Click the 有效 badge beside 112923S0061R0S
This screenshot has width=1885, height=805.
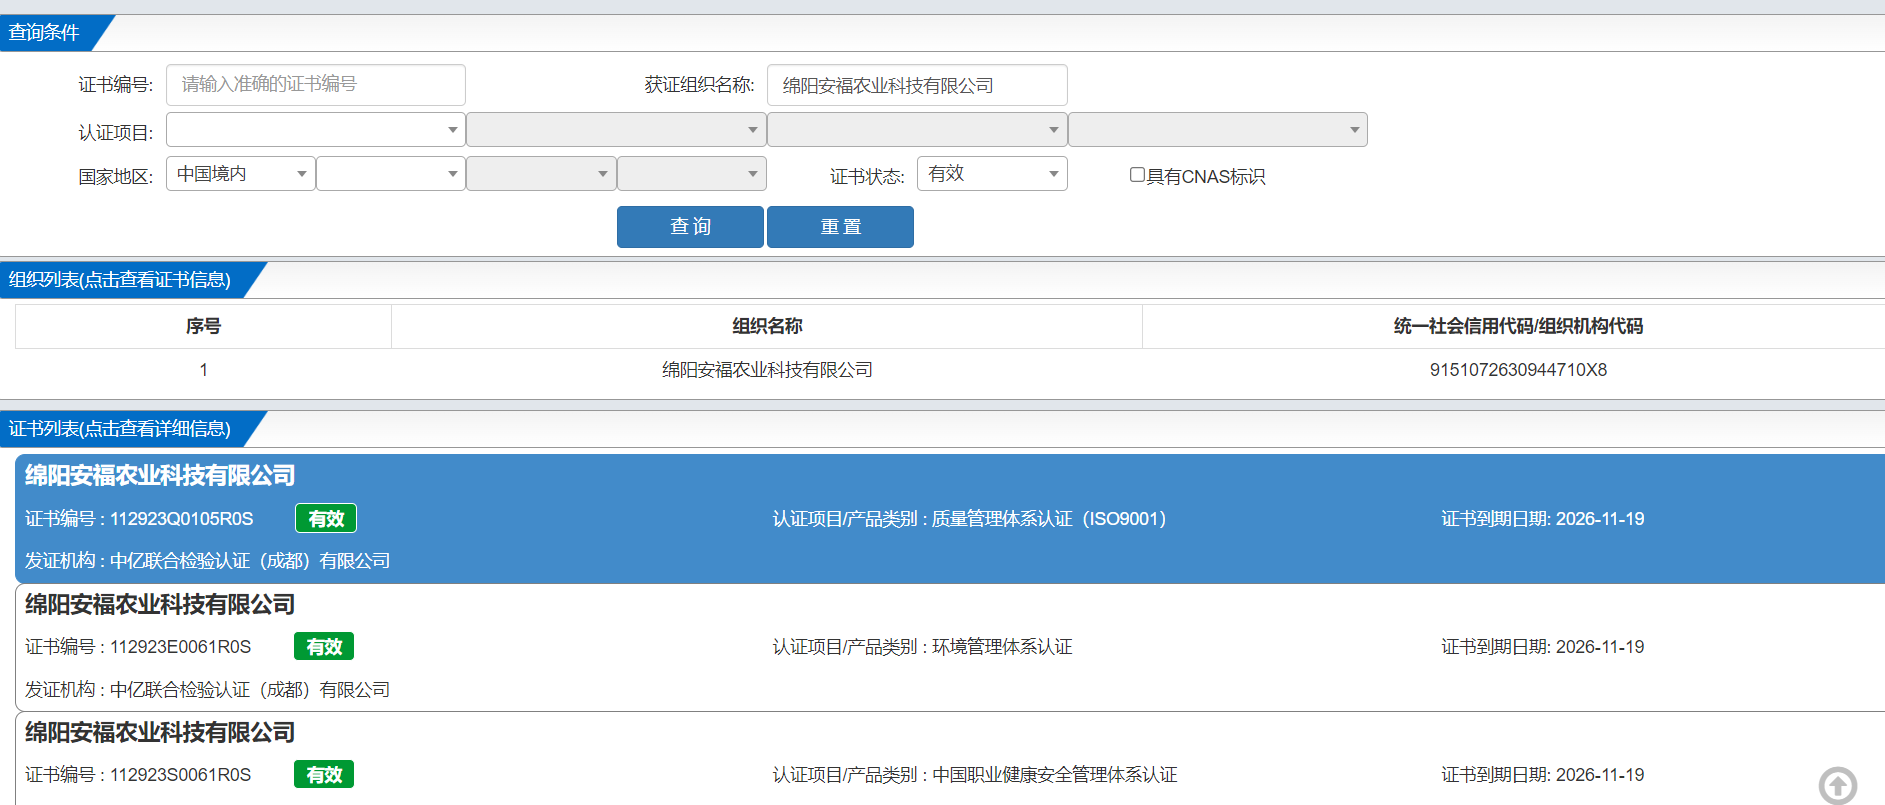(x=324, y=775)
